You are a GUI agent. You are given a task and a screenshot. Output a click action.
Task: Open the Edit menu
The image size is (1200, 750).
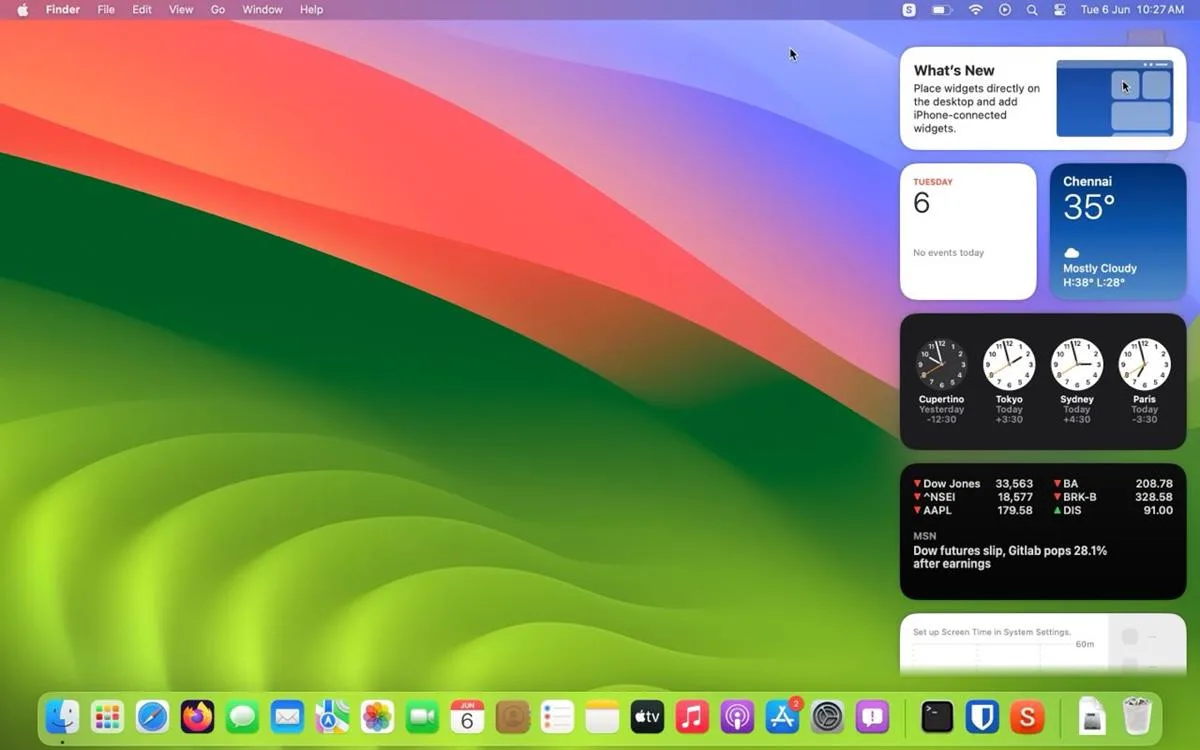point(142,10)
